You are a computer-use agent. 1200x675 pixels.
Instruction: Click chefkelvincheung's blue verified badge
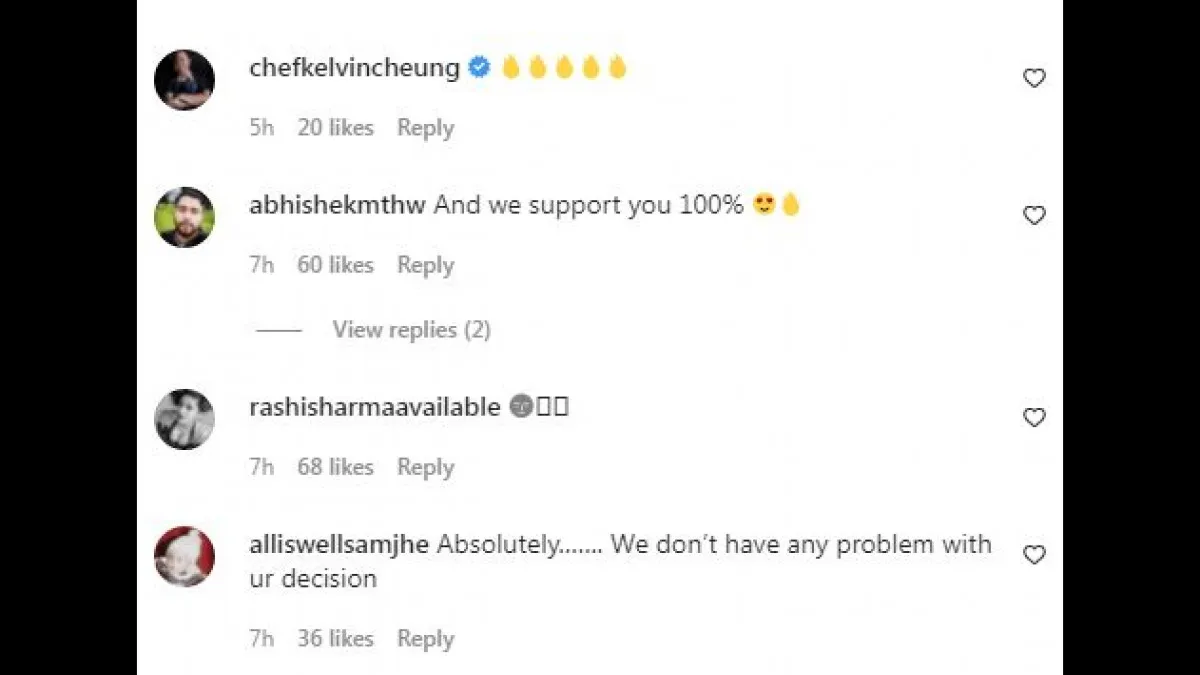coord(480,68)
